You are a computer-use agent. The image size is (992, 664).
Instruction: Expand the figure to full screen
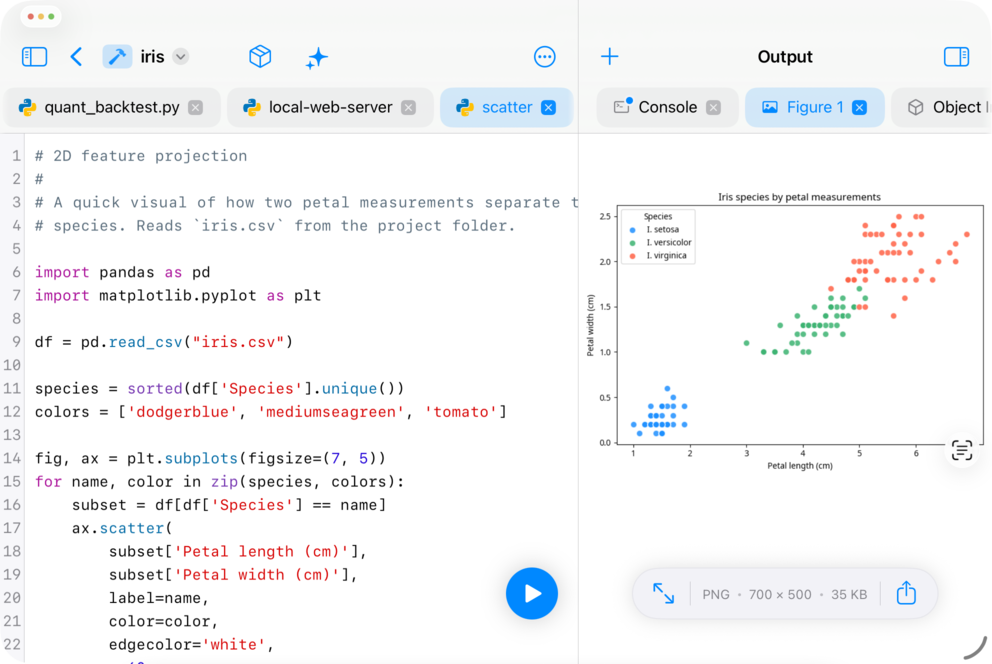663,594
